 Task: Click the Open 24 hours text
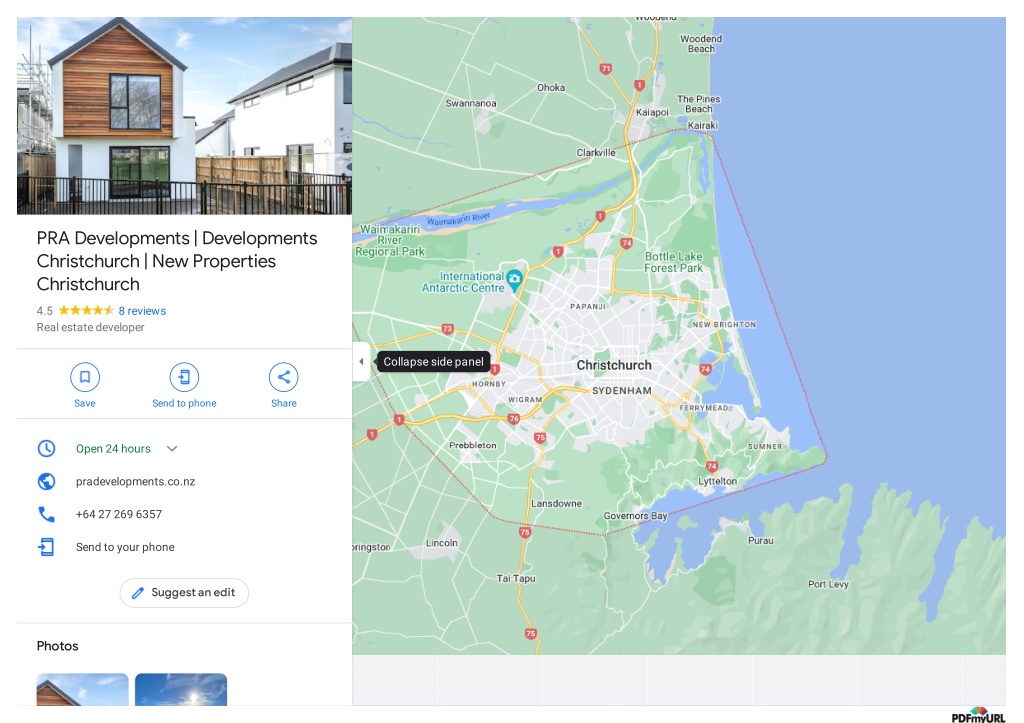click(x=113, y=449)
